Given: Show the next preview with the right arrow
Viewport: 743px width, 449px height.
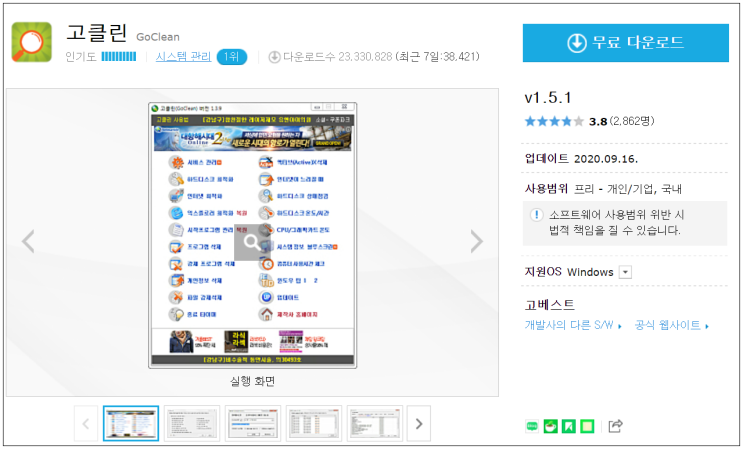Looking at the screenshot, I should (477, 242).
